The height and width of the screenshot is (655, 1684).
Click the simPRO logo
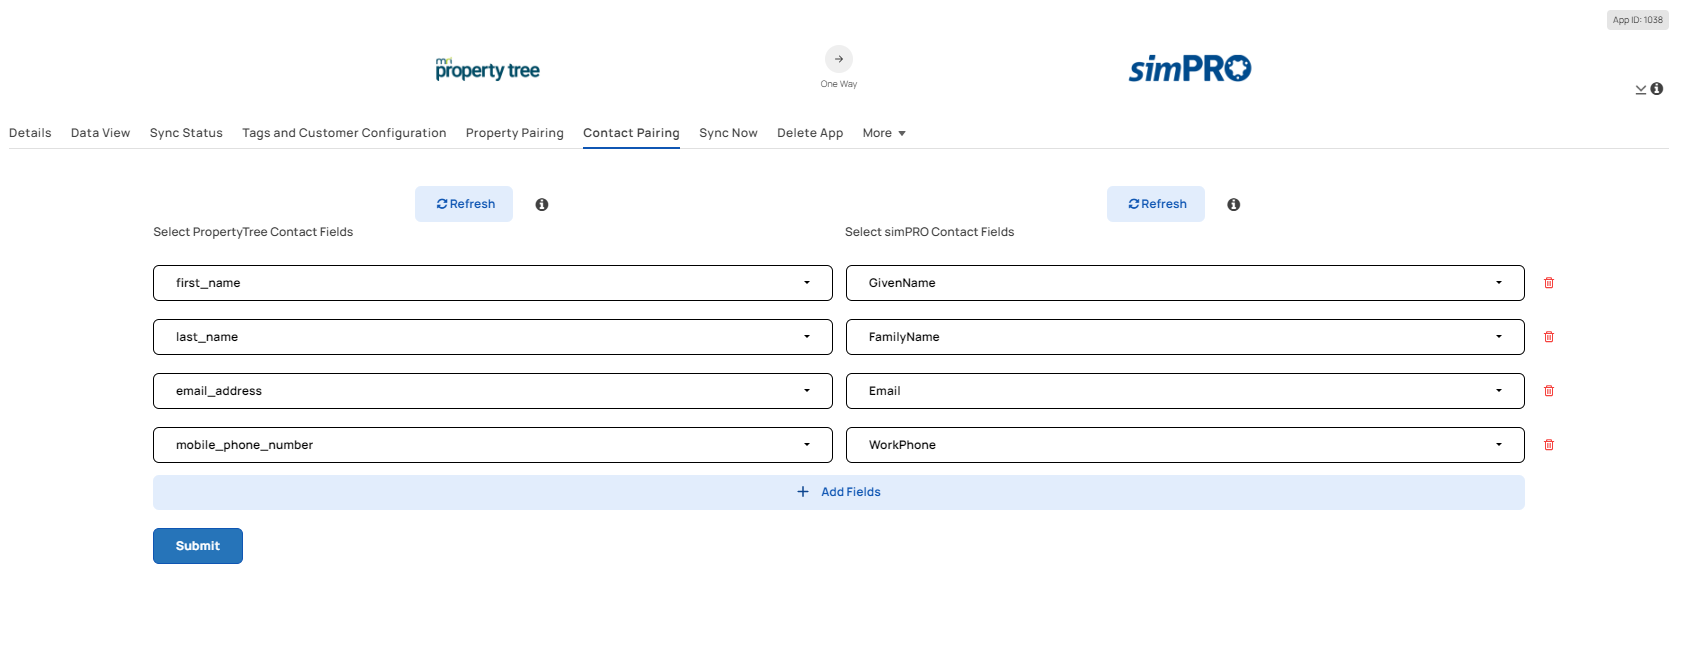[x=1190, y=68]
